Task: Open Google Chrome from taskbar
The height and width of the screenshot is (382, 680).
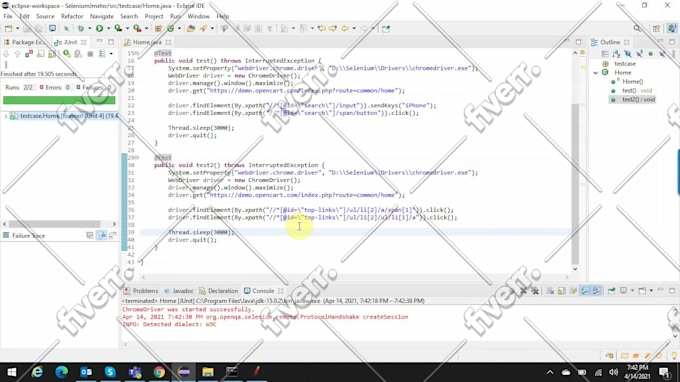Action: 159,372
